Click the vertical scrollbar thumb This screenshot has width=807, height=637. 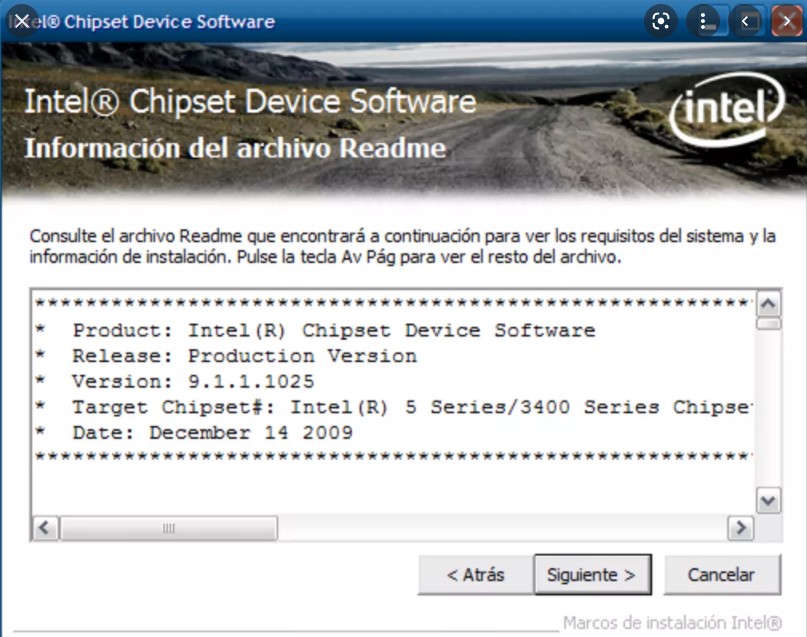(x=768, y=324)
